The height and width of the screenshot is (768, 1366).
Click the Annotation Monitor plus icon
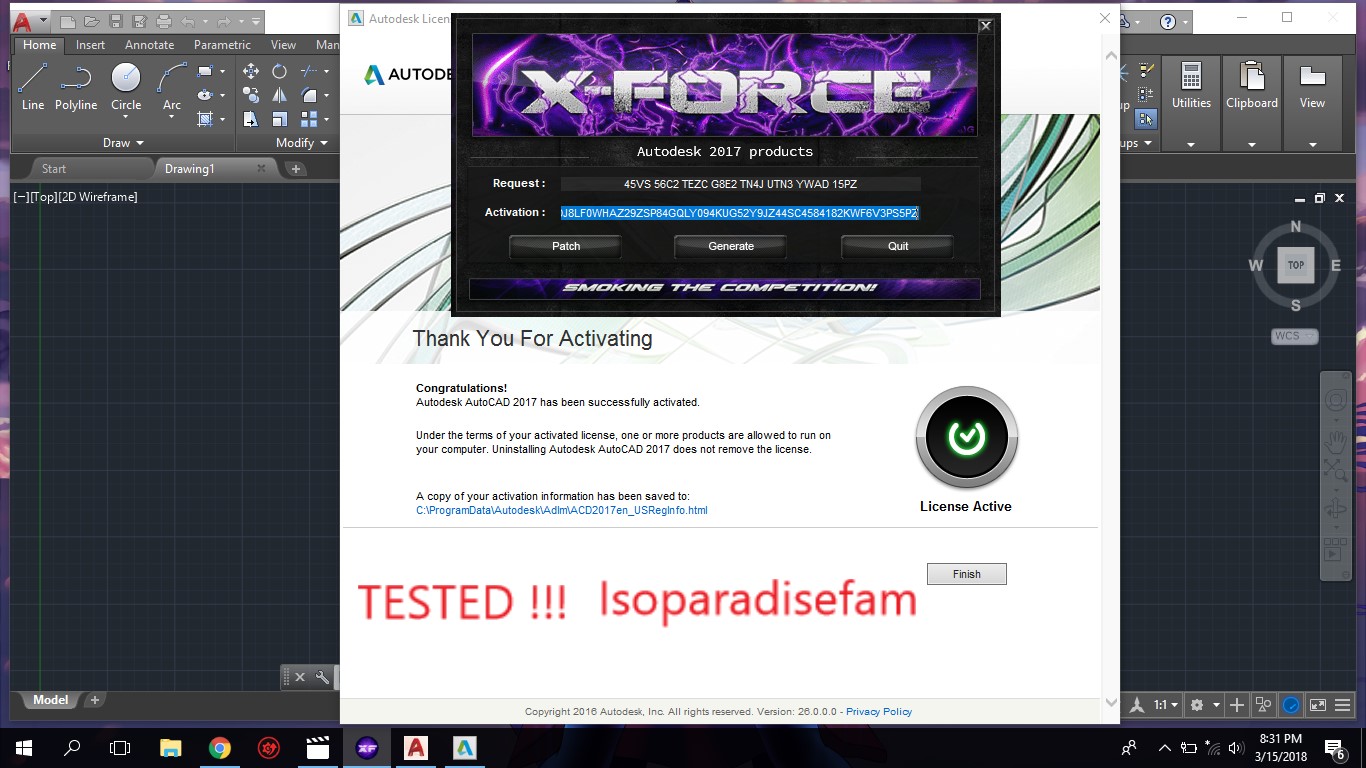click(1238, 704)
